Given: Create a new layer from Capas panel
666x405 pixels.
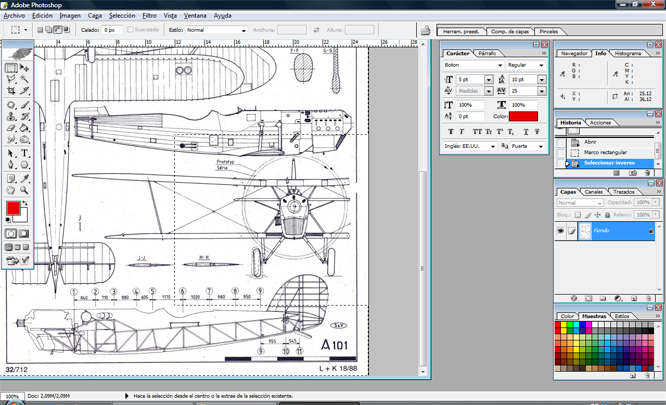Looking at the screenshot, I should (x=634, y=297).
